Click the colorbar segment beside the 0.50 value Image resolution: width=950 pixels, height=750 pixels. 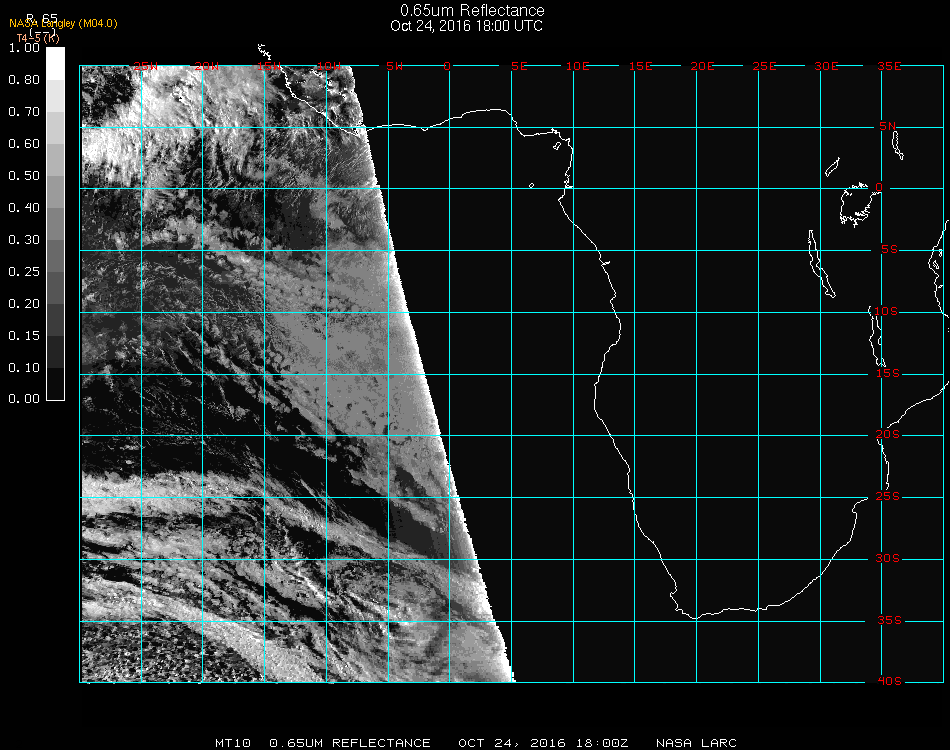[55, 191]
